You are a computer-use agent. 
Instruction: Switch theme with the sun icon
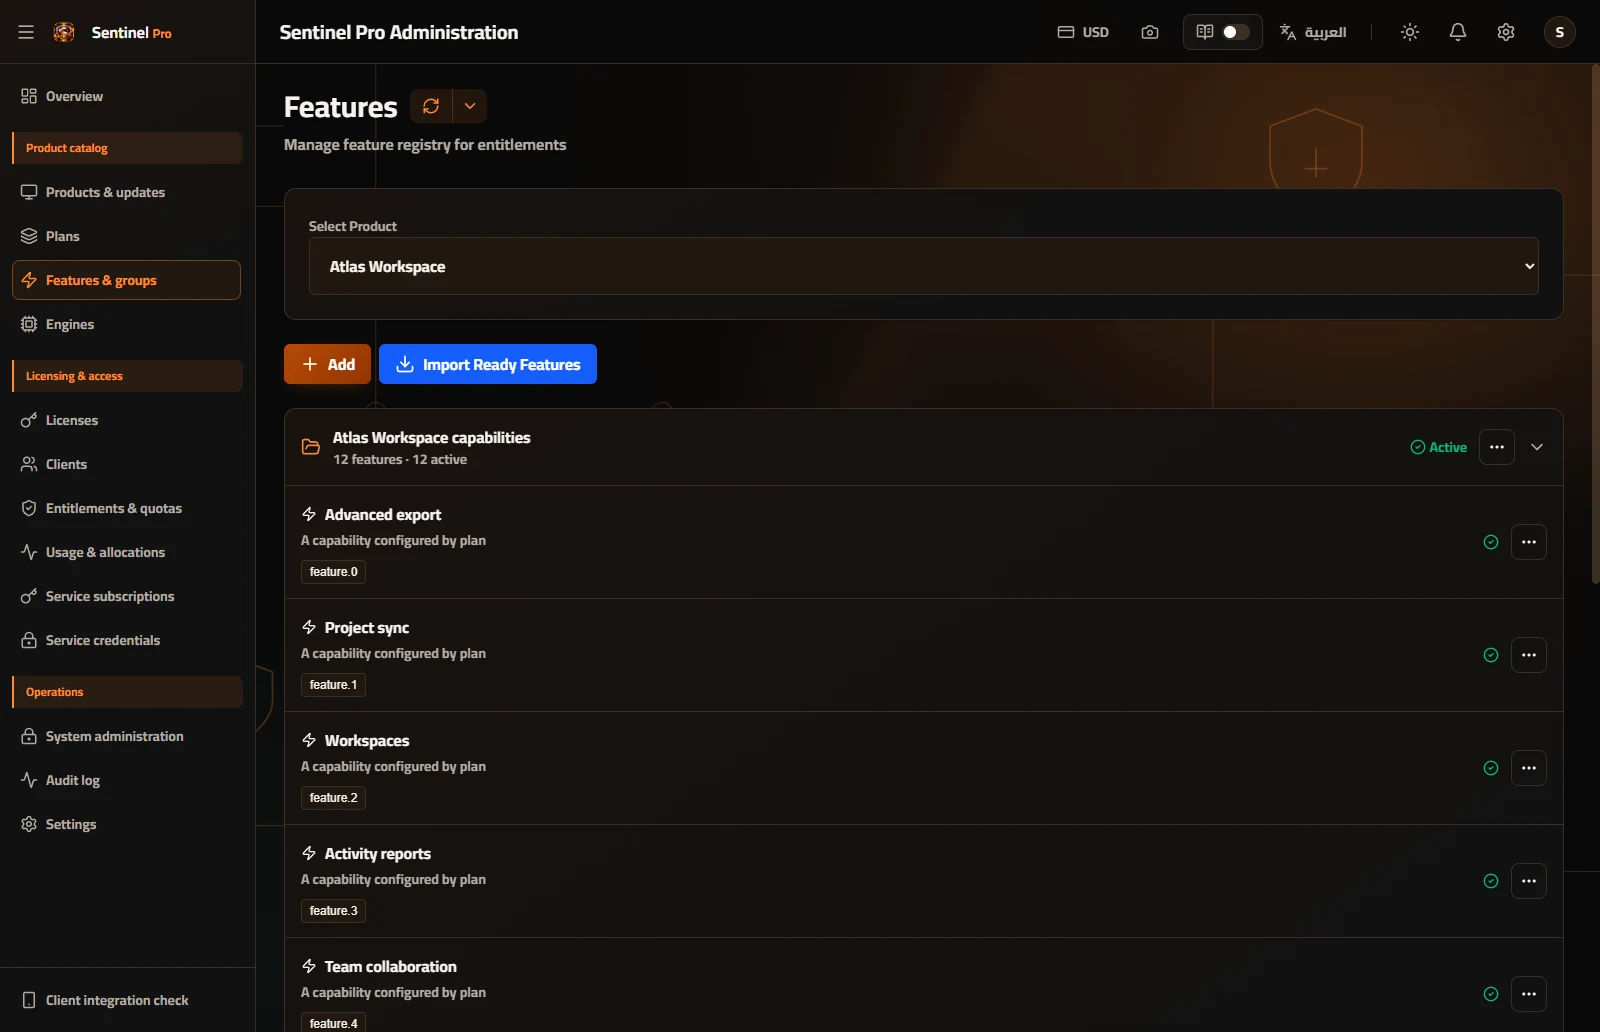[x=1410, y=32]
